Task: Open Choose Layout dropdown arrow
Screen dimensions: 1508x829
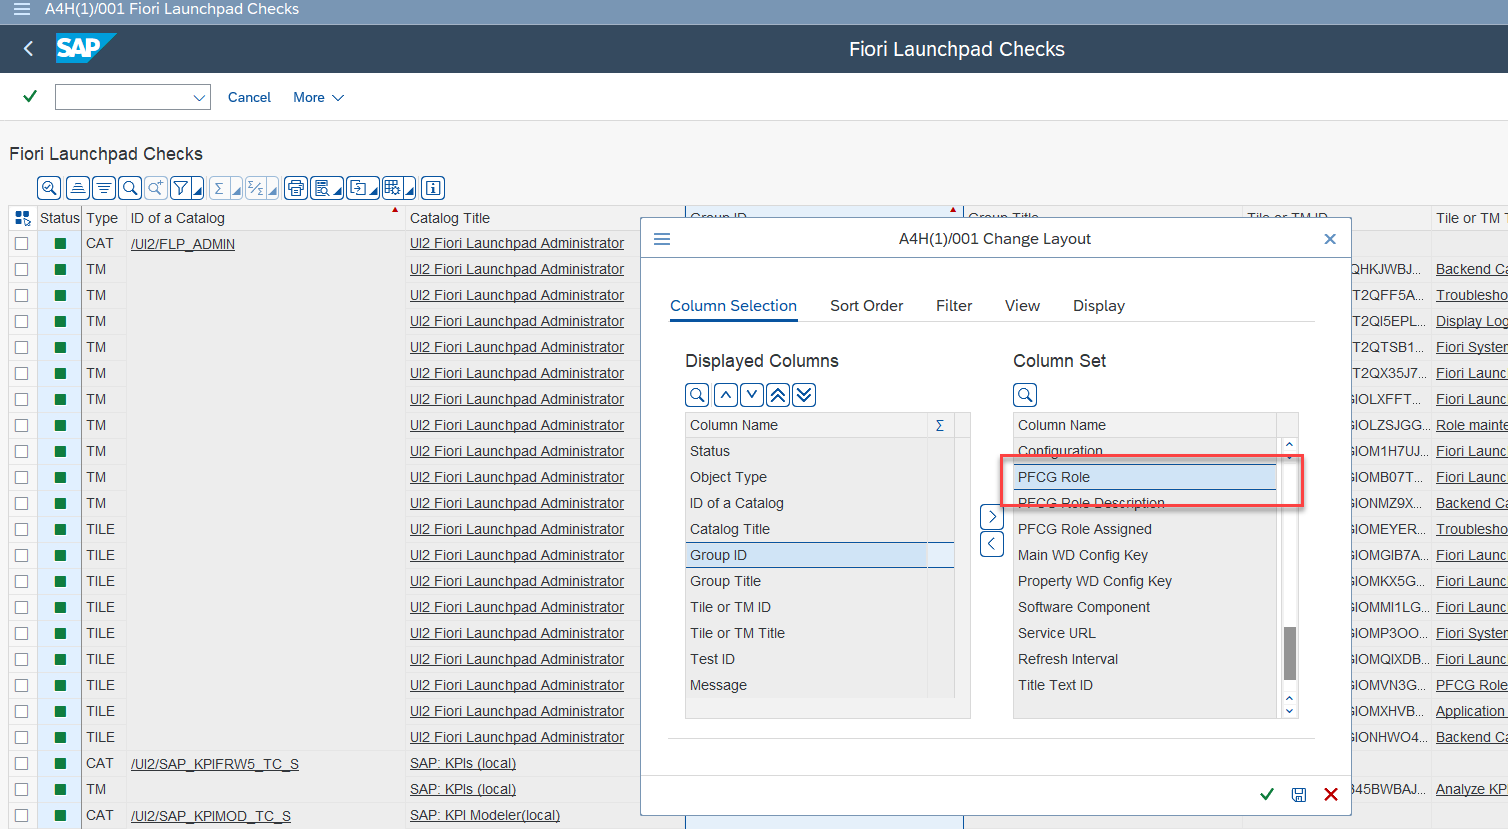Action: tap(410, 188)
